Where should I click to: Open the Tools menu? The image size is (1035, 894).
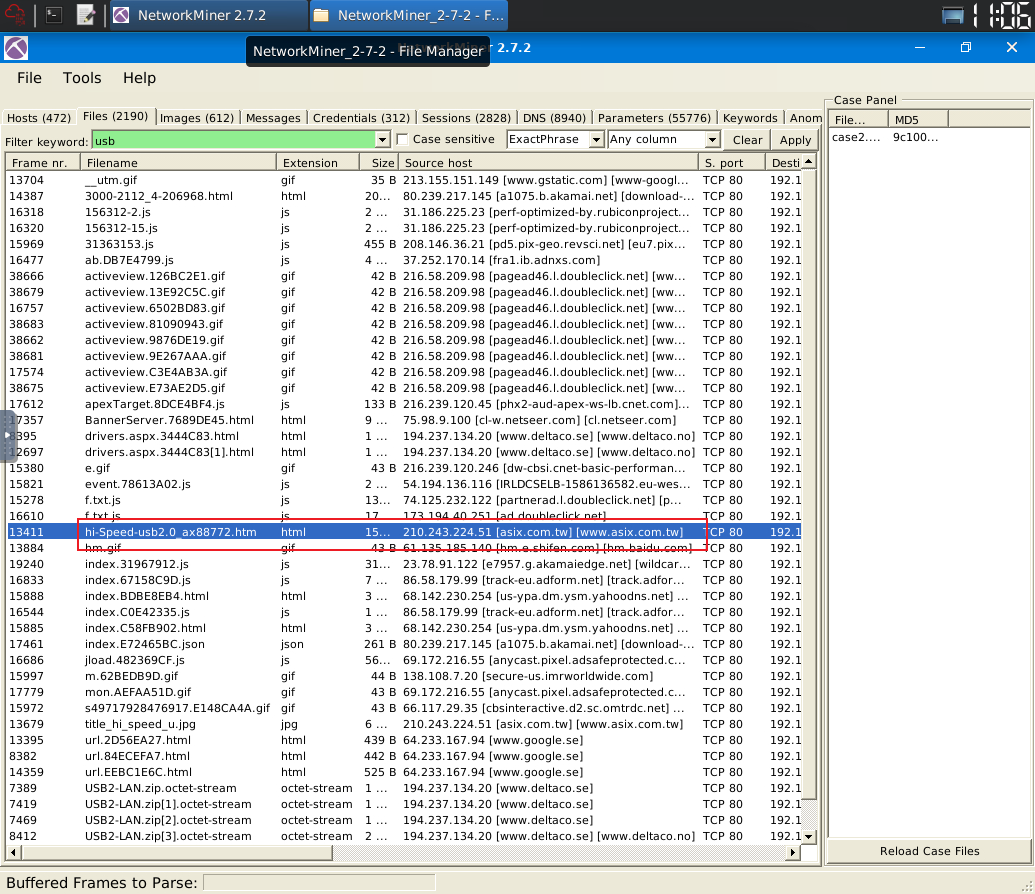tap(82, 78)
